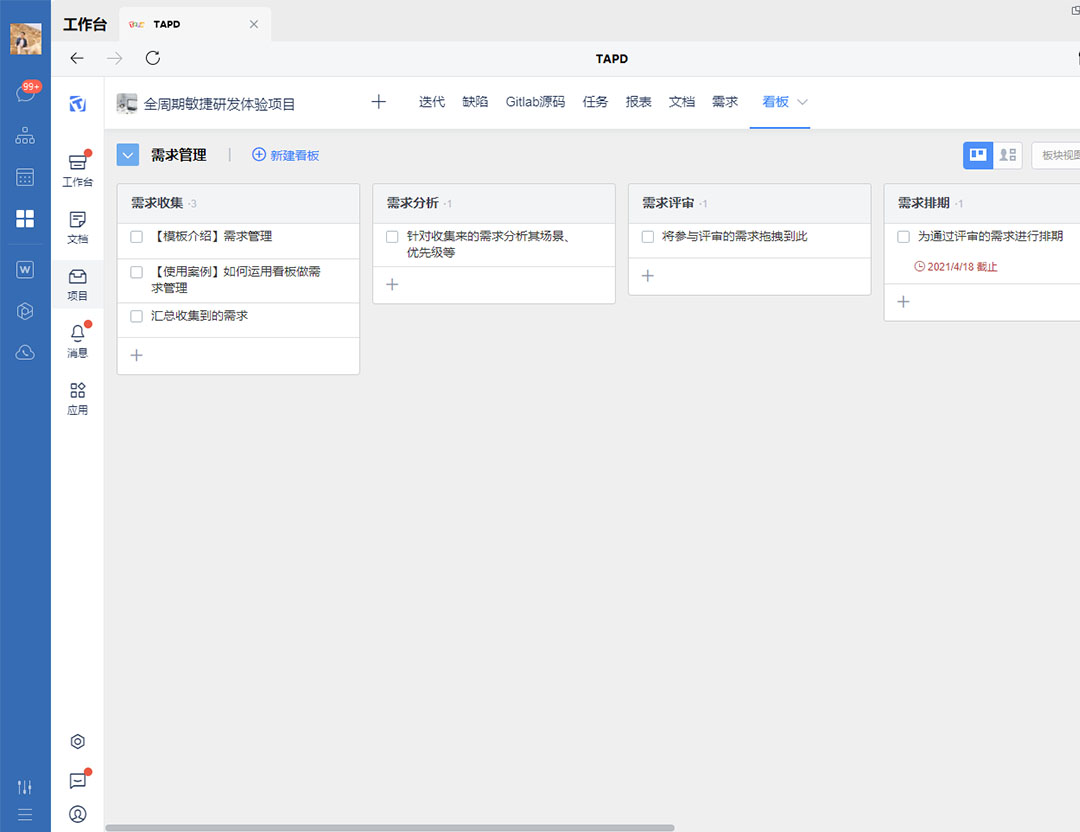
Task: Close the TAPD tab
Action: pos(254,24)
